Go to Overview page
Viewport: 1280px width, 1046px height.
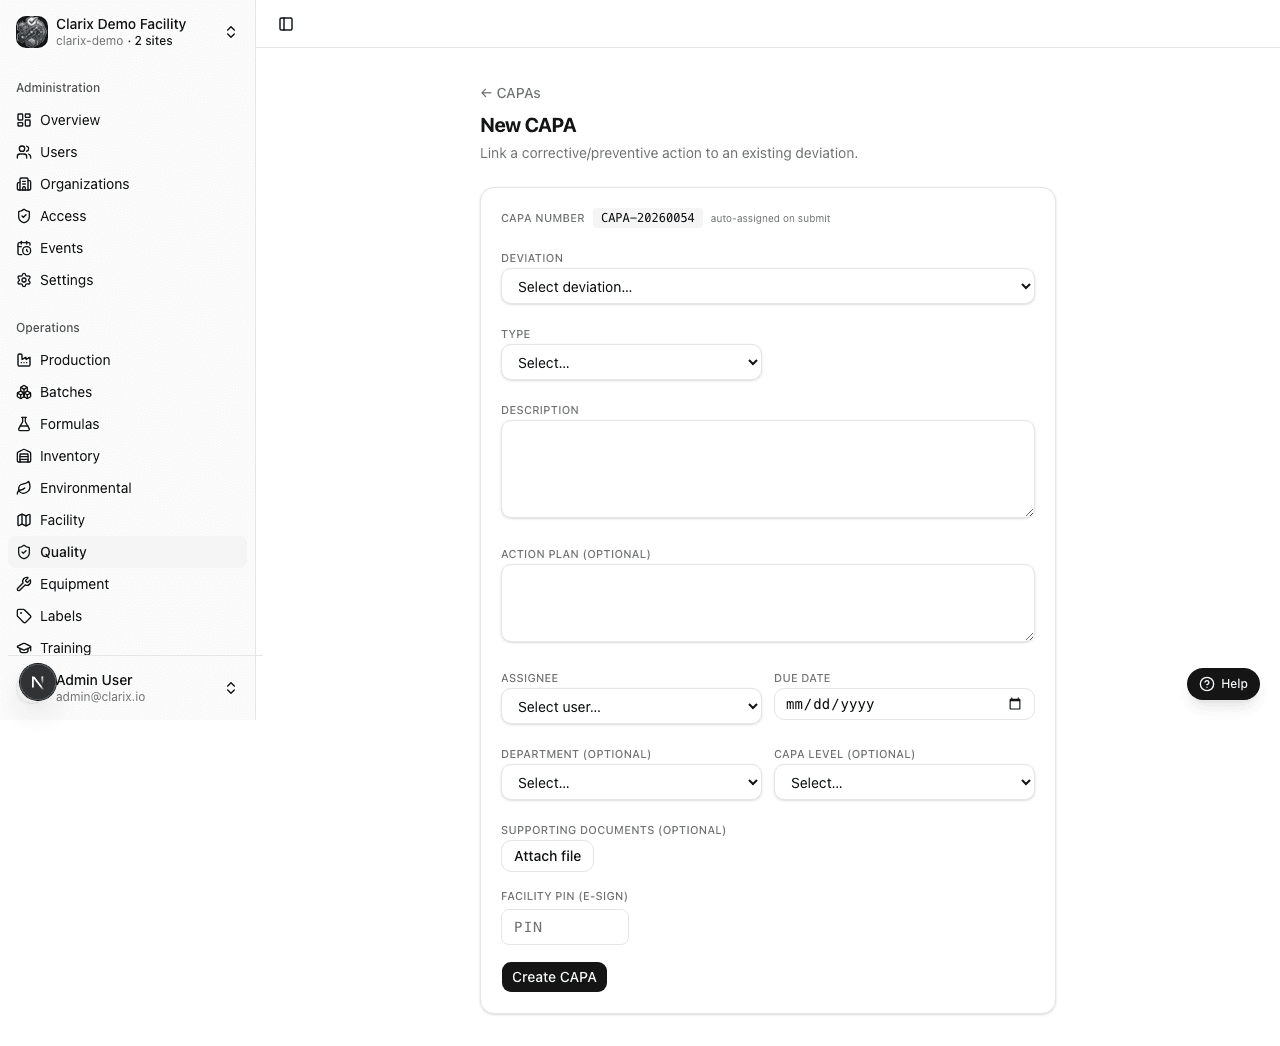tap(127, 120)
